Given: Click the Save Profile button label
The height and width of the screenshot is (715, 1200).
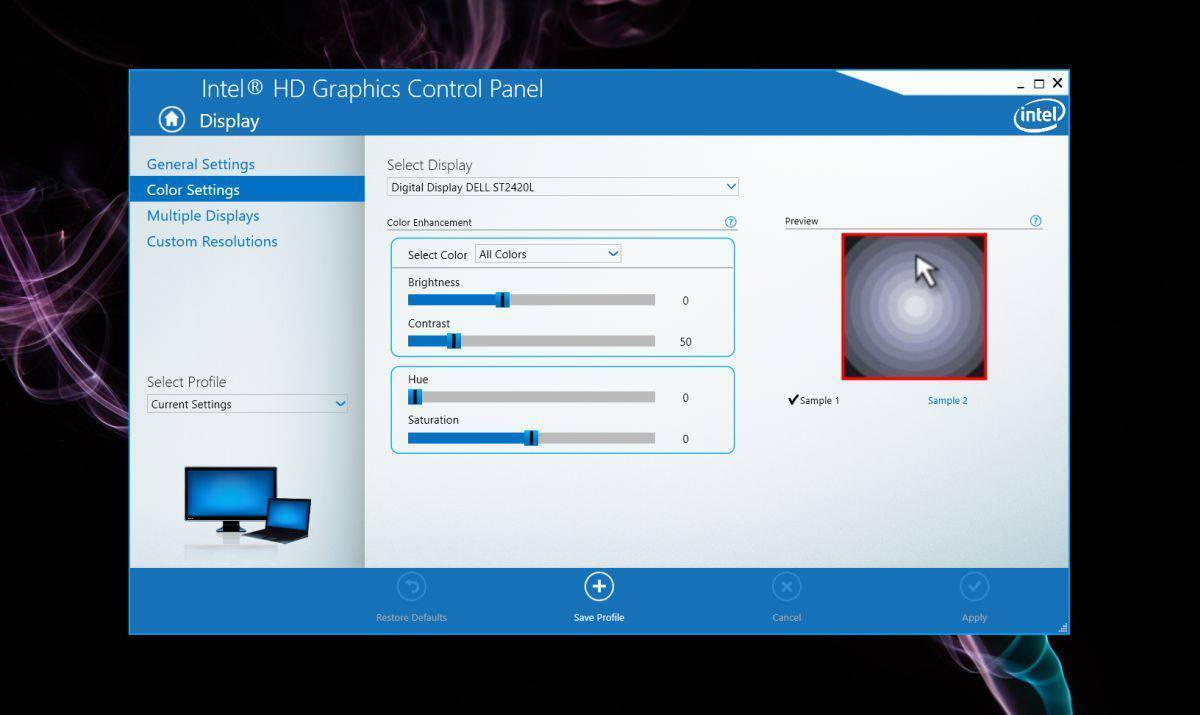Looking at the screenshot, I should [x=598, y=617].
